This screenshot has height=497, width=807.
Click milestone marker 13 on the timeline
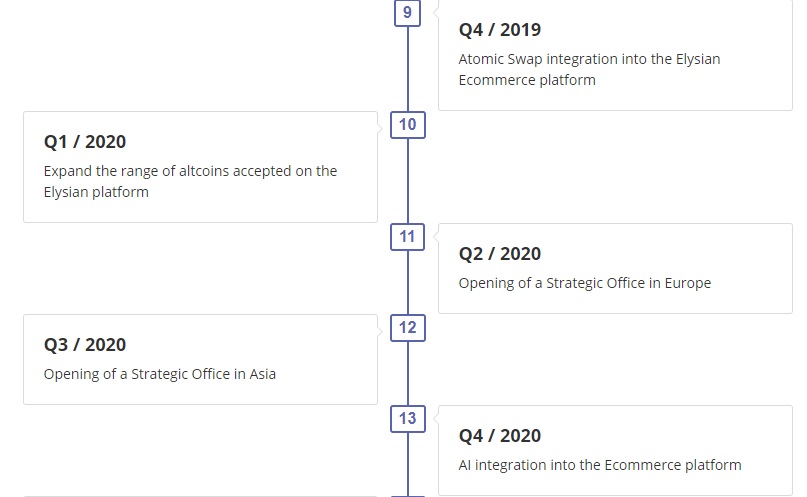[x=407, y=419]
